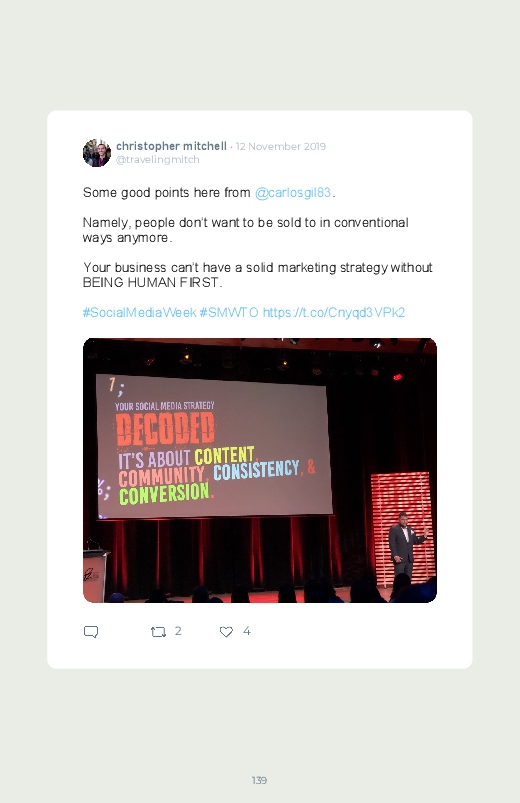Click the @travelingmitch handle
This screenshot has height=803, width=520.
158,160
